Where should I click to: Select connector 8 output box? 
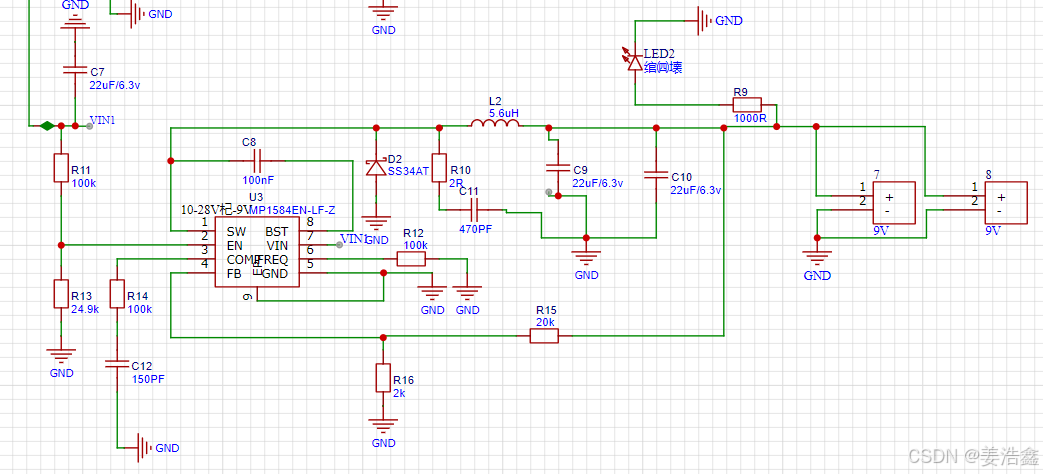coord(1005,203)
